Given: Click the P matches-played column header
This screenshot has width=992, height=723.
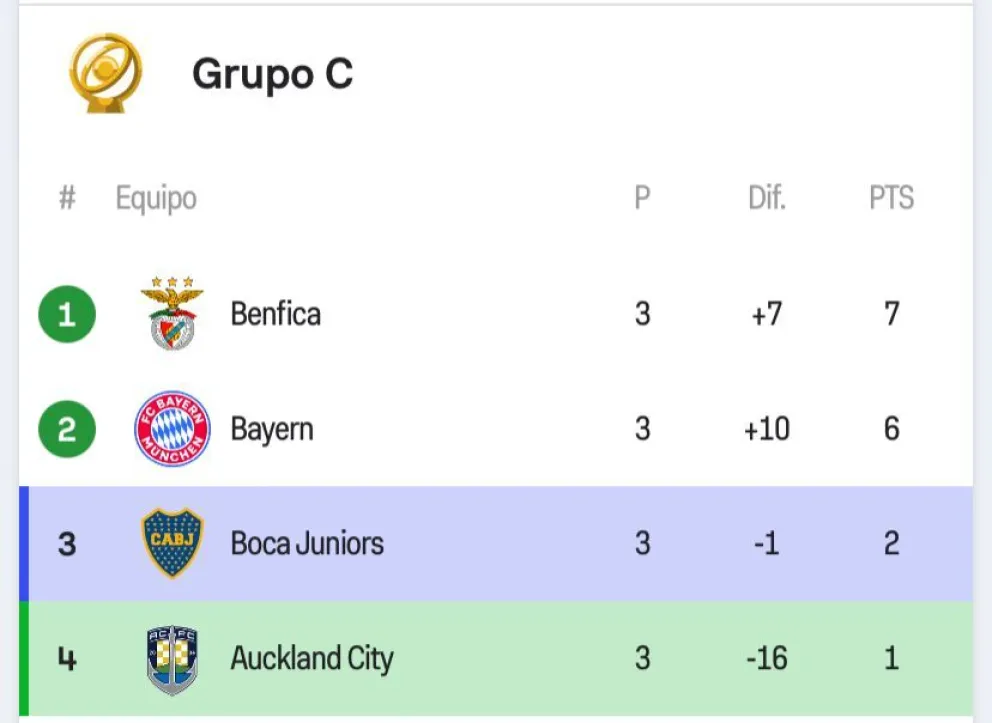Looking at the screenshot, I should point(642,198).
